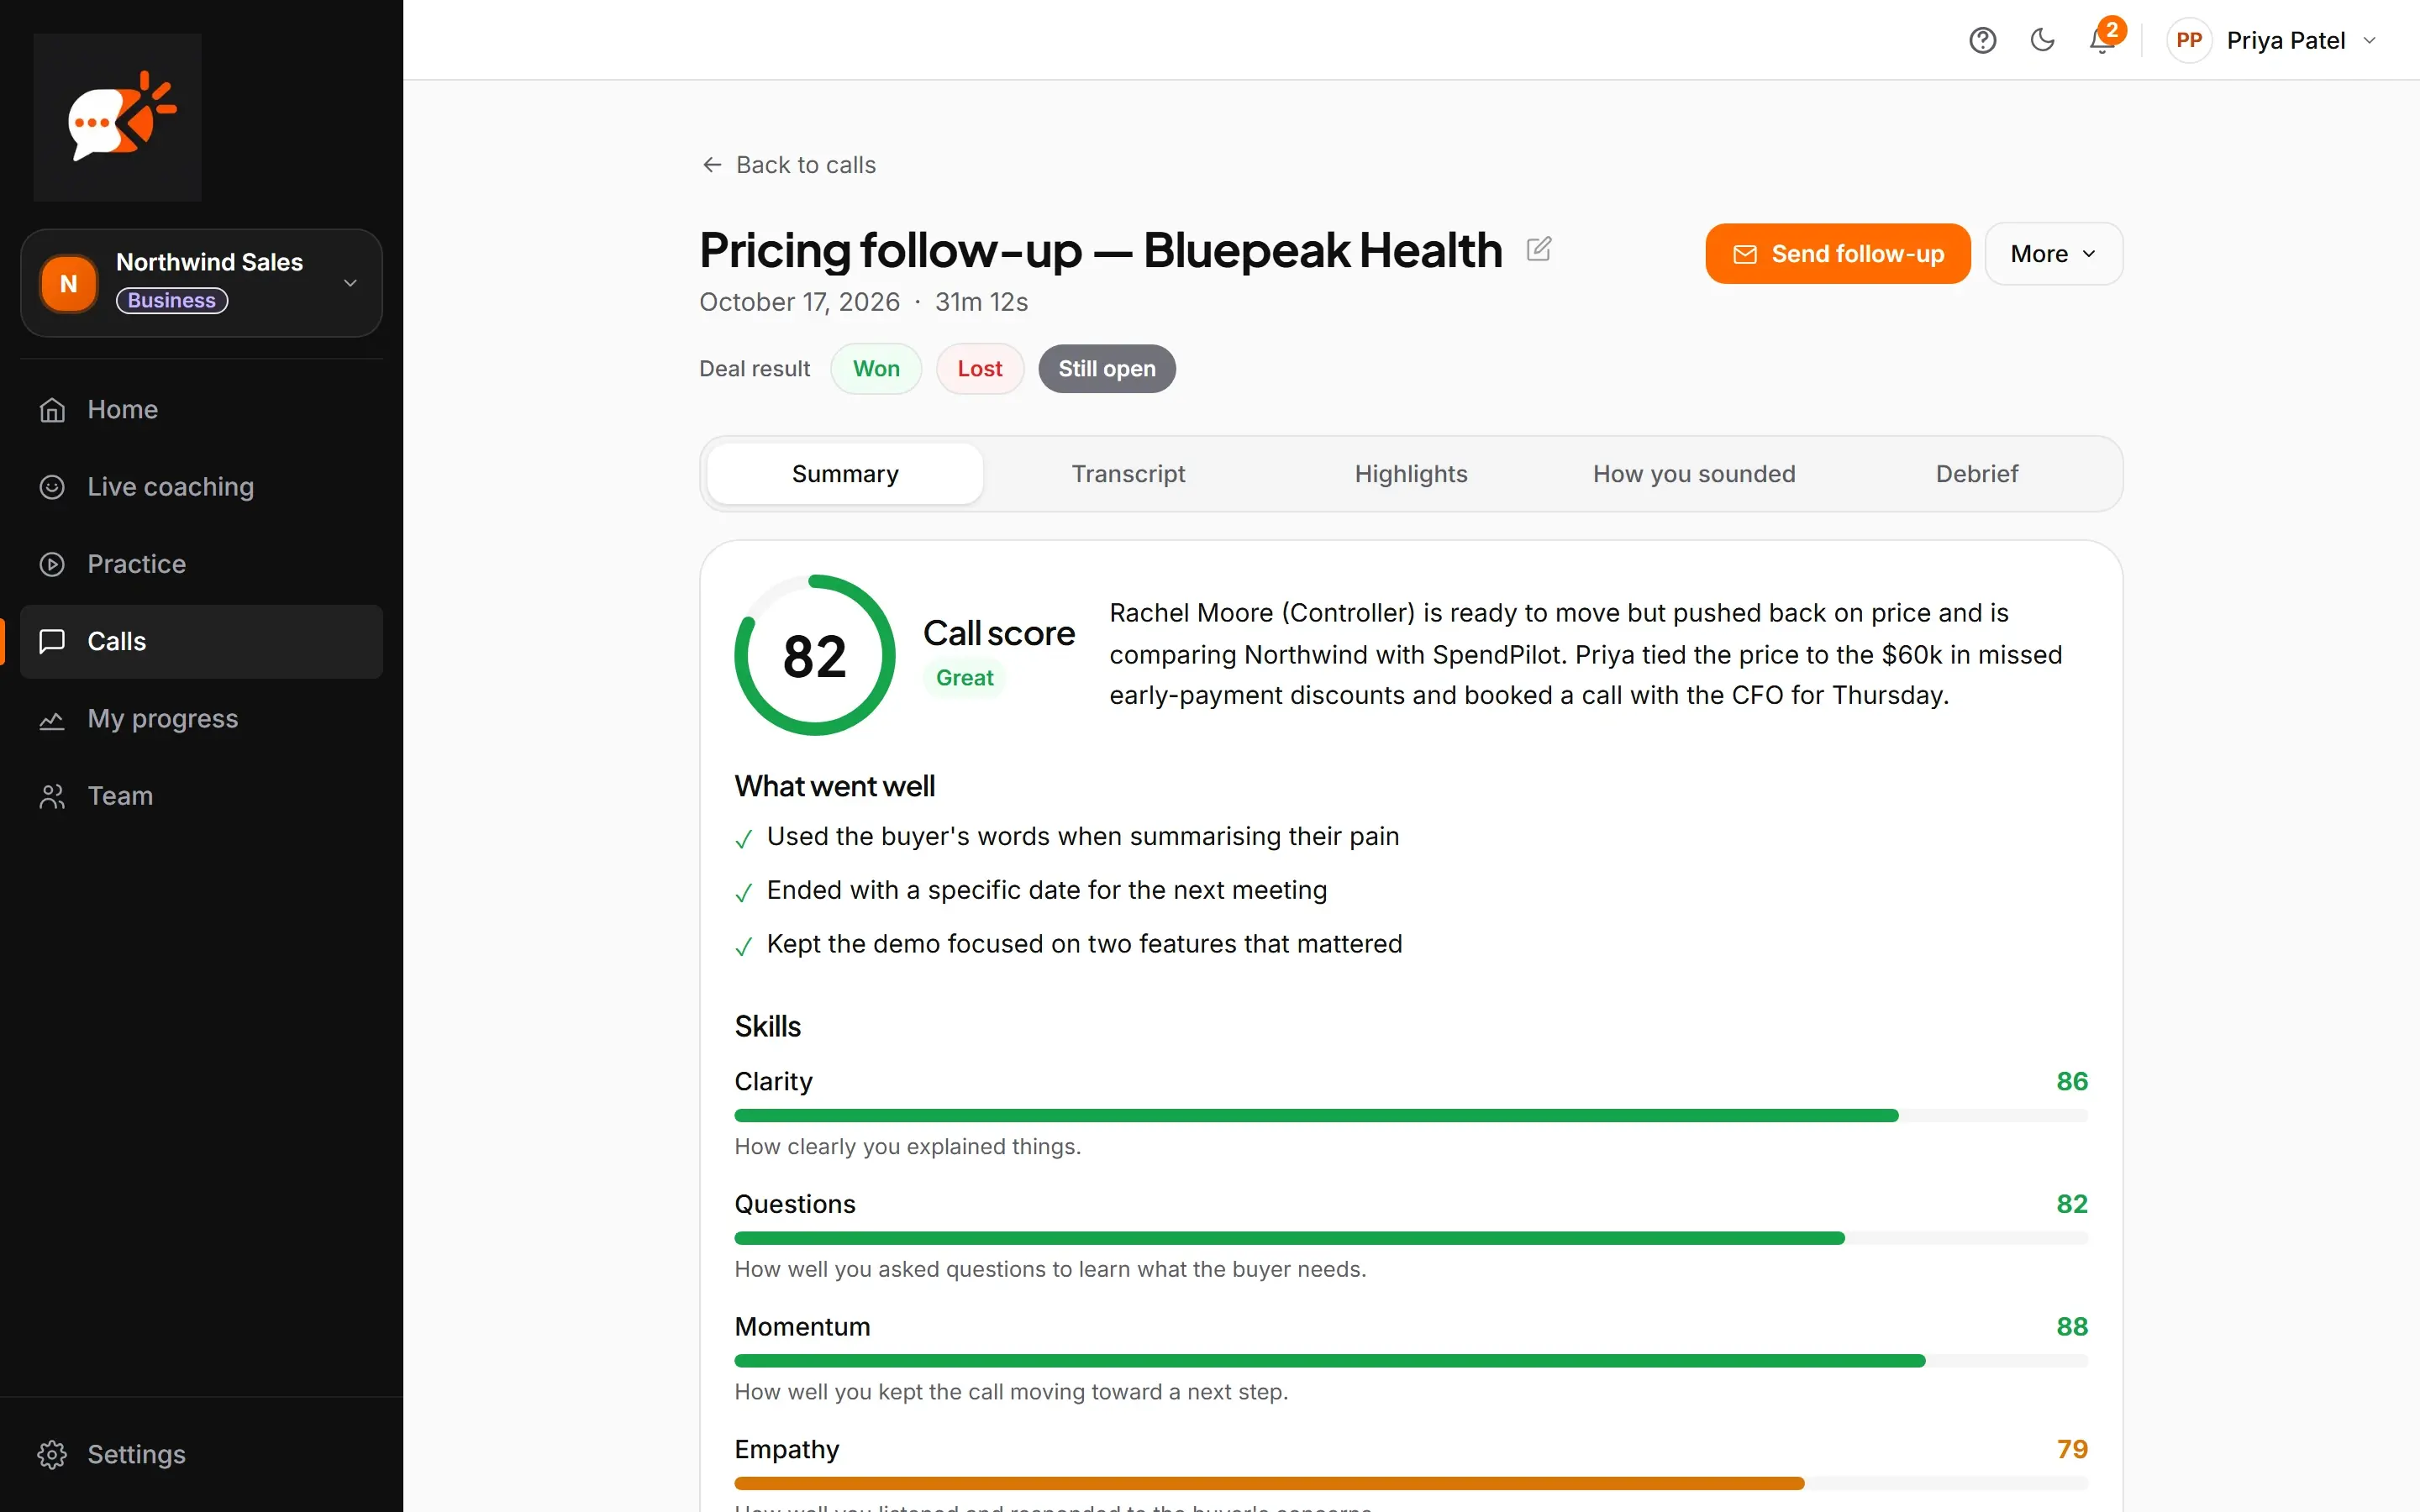Open the More dropdown menu
Screen dimensions: 2420x1512
point(2053,254)
